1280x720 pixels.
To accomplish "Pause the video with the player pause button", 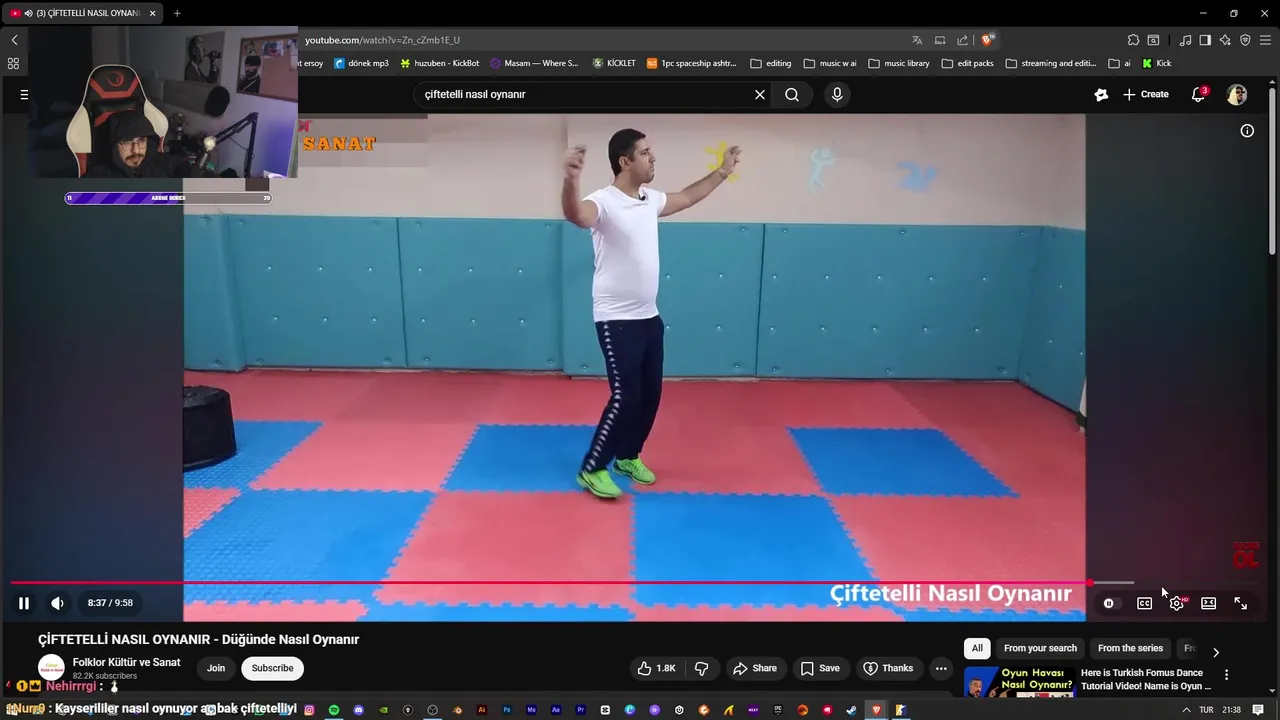I will 24,603.
